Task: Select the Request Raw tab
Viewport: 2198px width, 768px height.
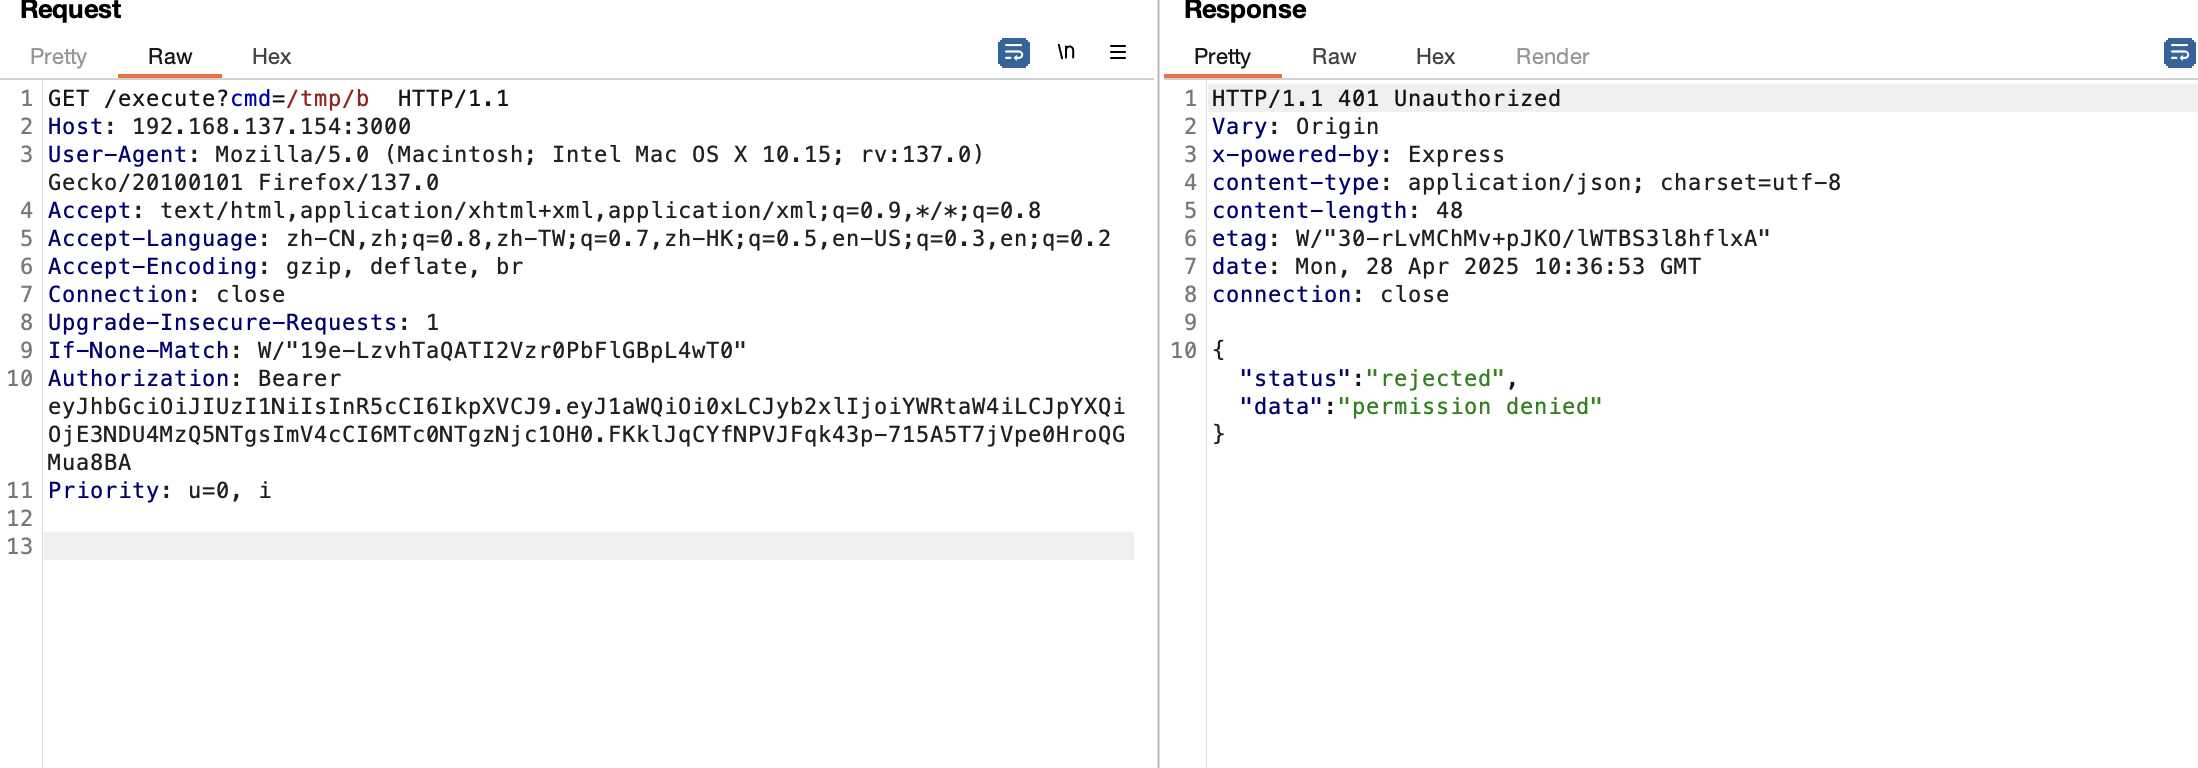Action: click(170, 56)
